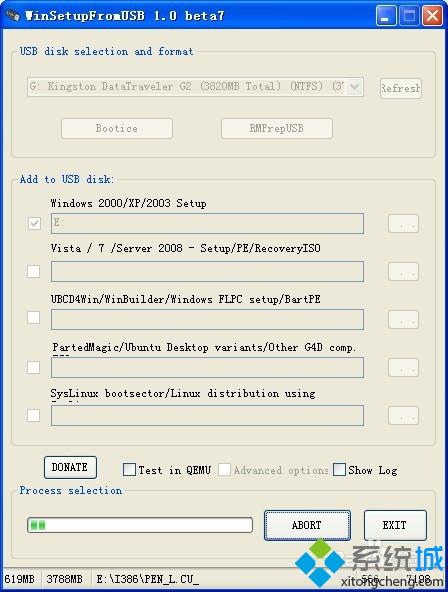
Task: Toggle the Advanced options checkbox
Action: click(224, 470)
